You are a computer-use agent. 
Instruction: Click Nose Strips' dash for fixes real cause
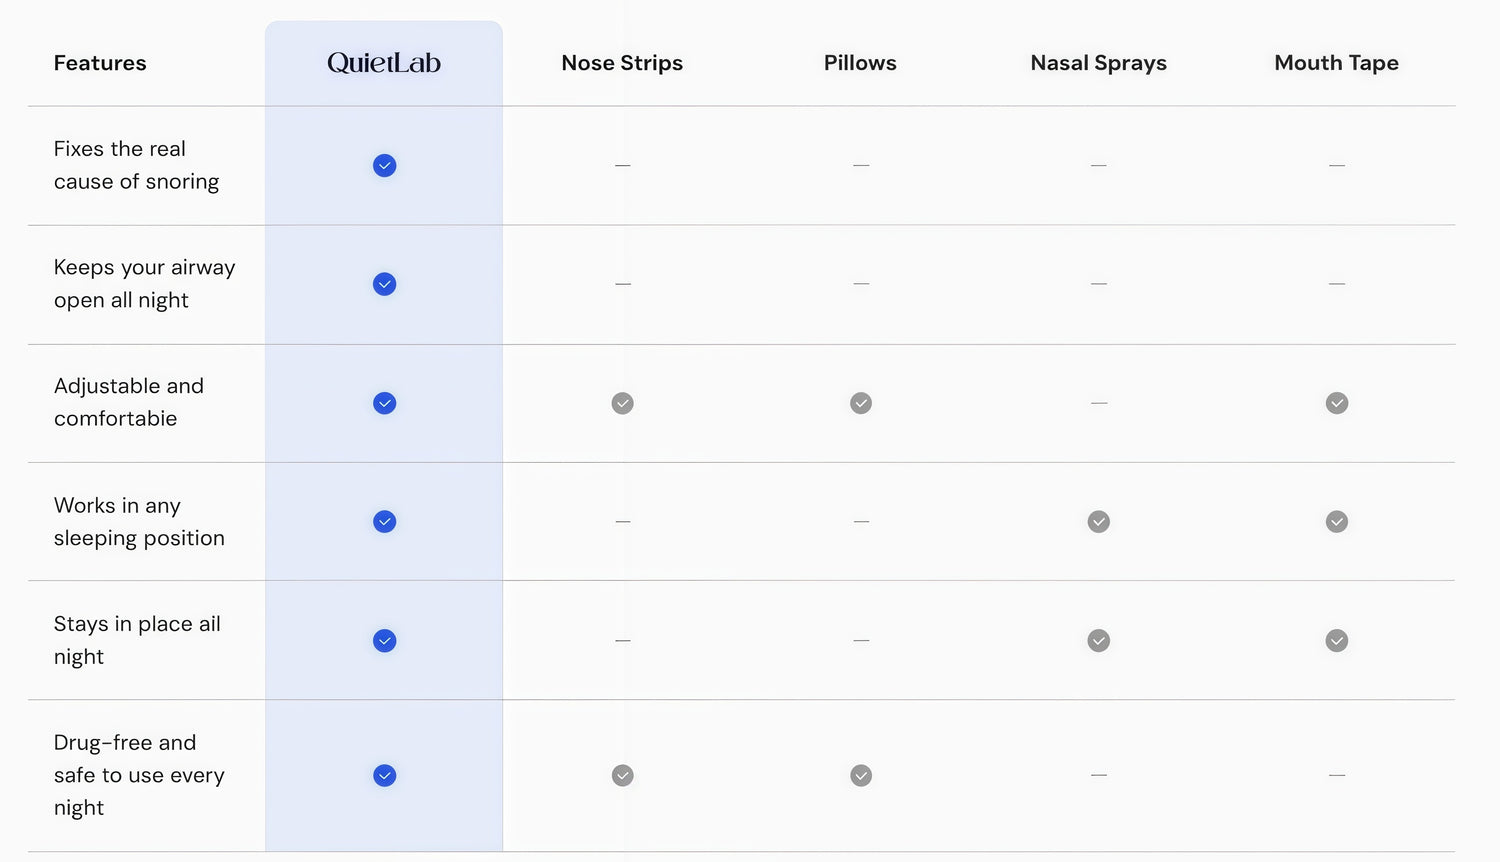(622, 165)
